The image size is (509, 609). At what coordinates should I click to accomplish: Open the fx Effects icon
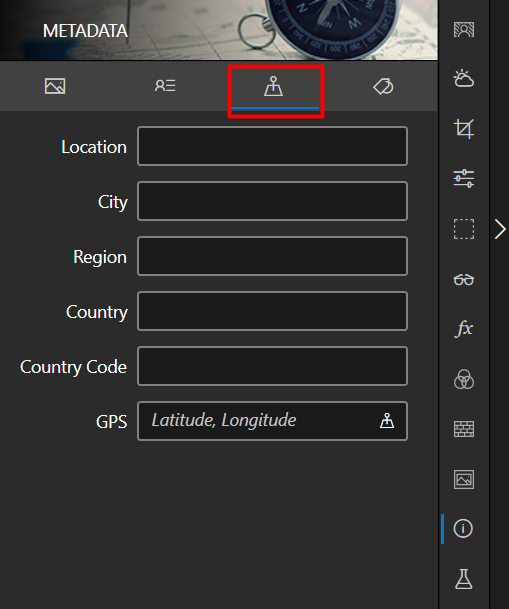[x=464, y=329]
